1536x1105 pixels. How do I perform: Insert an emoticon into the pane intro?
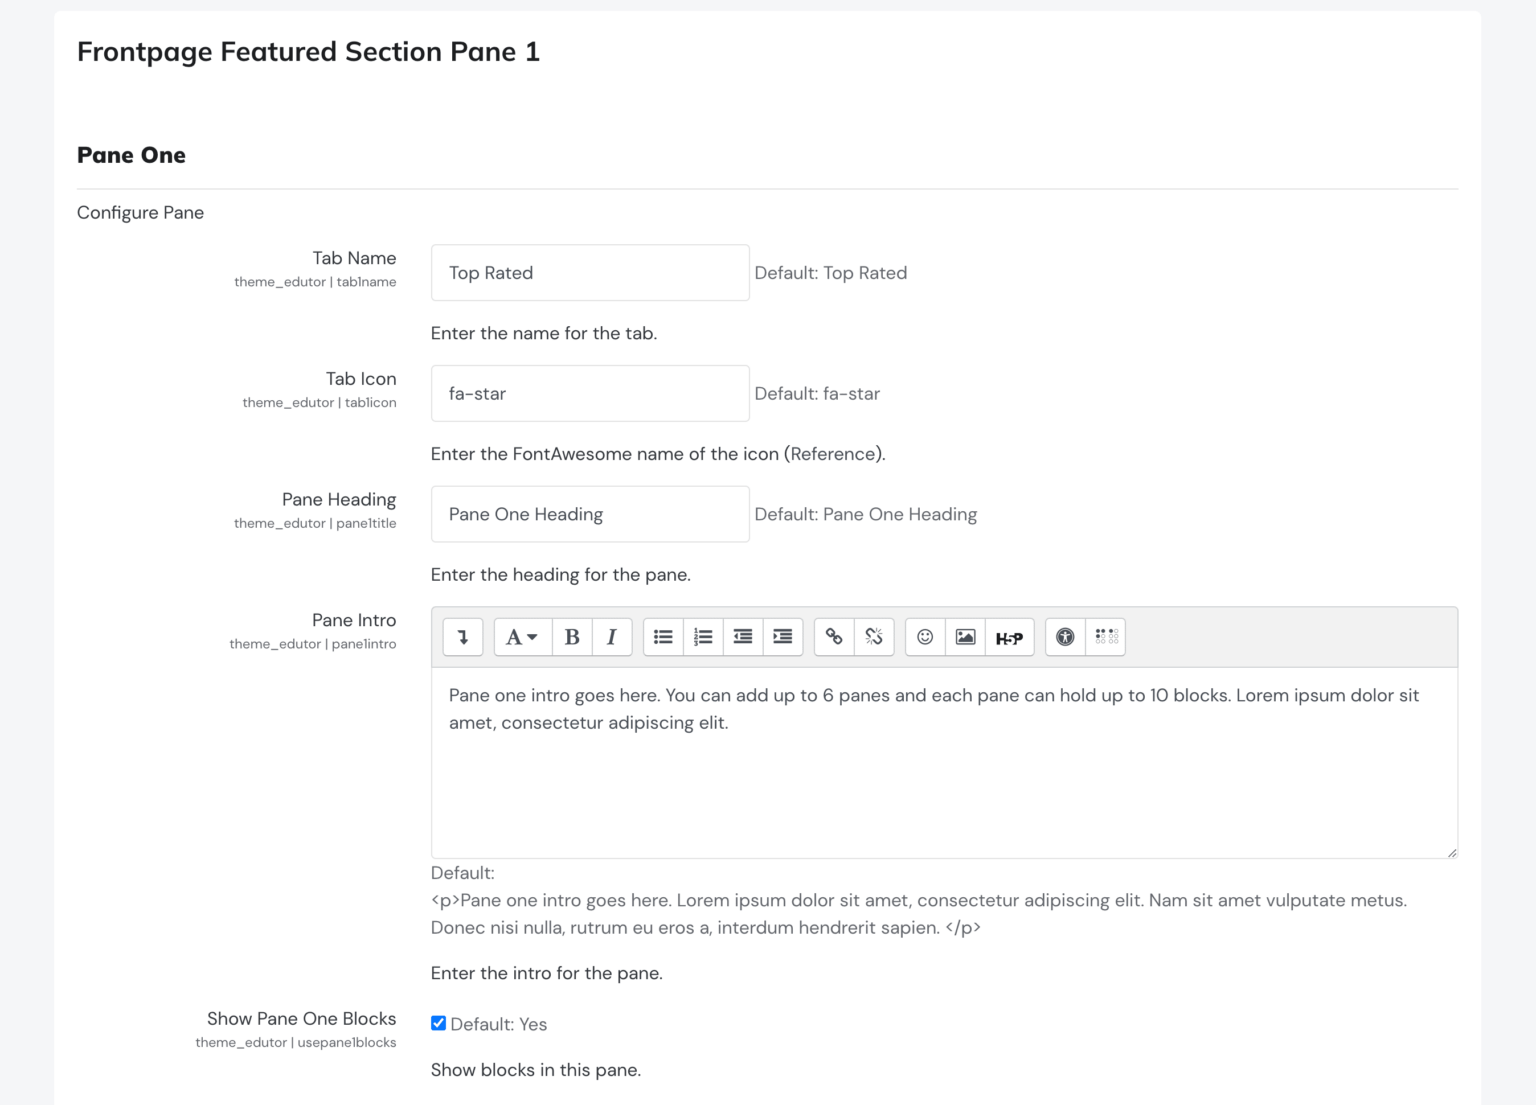tap(924, 637)
